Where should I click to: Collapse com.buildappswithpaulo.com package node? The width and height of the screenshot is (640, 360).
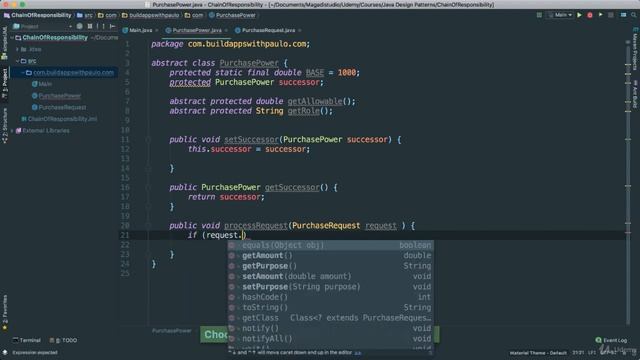click(x=23, y=73)
